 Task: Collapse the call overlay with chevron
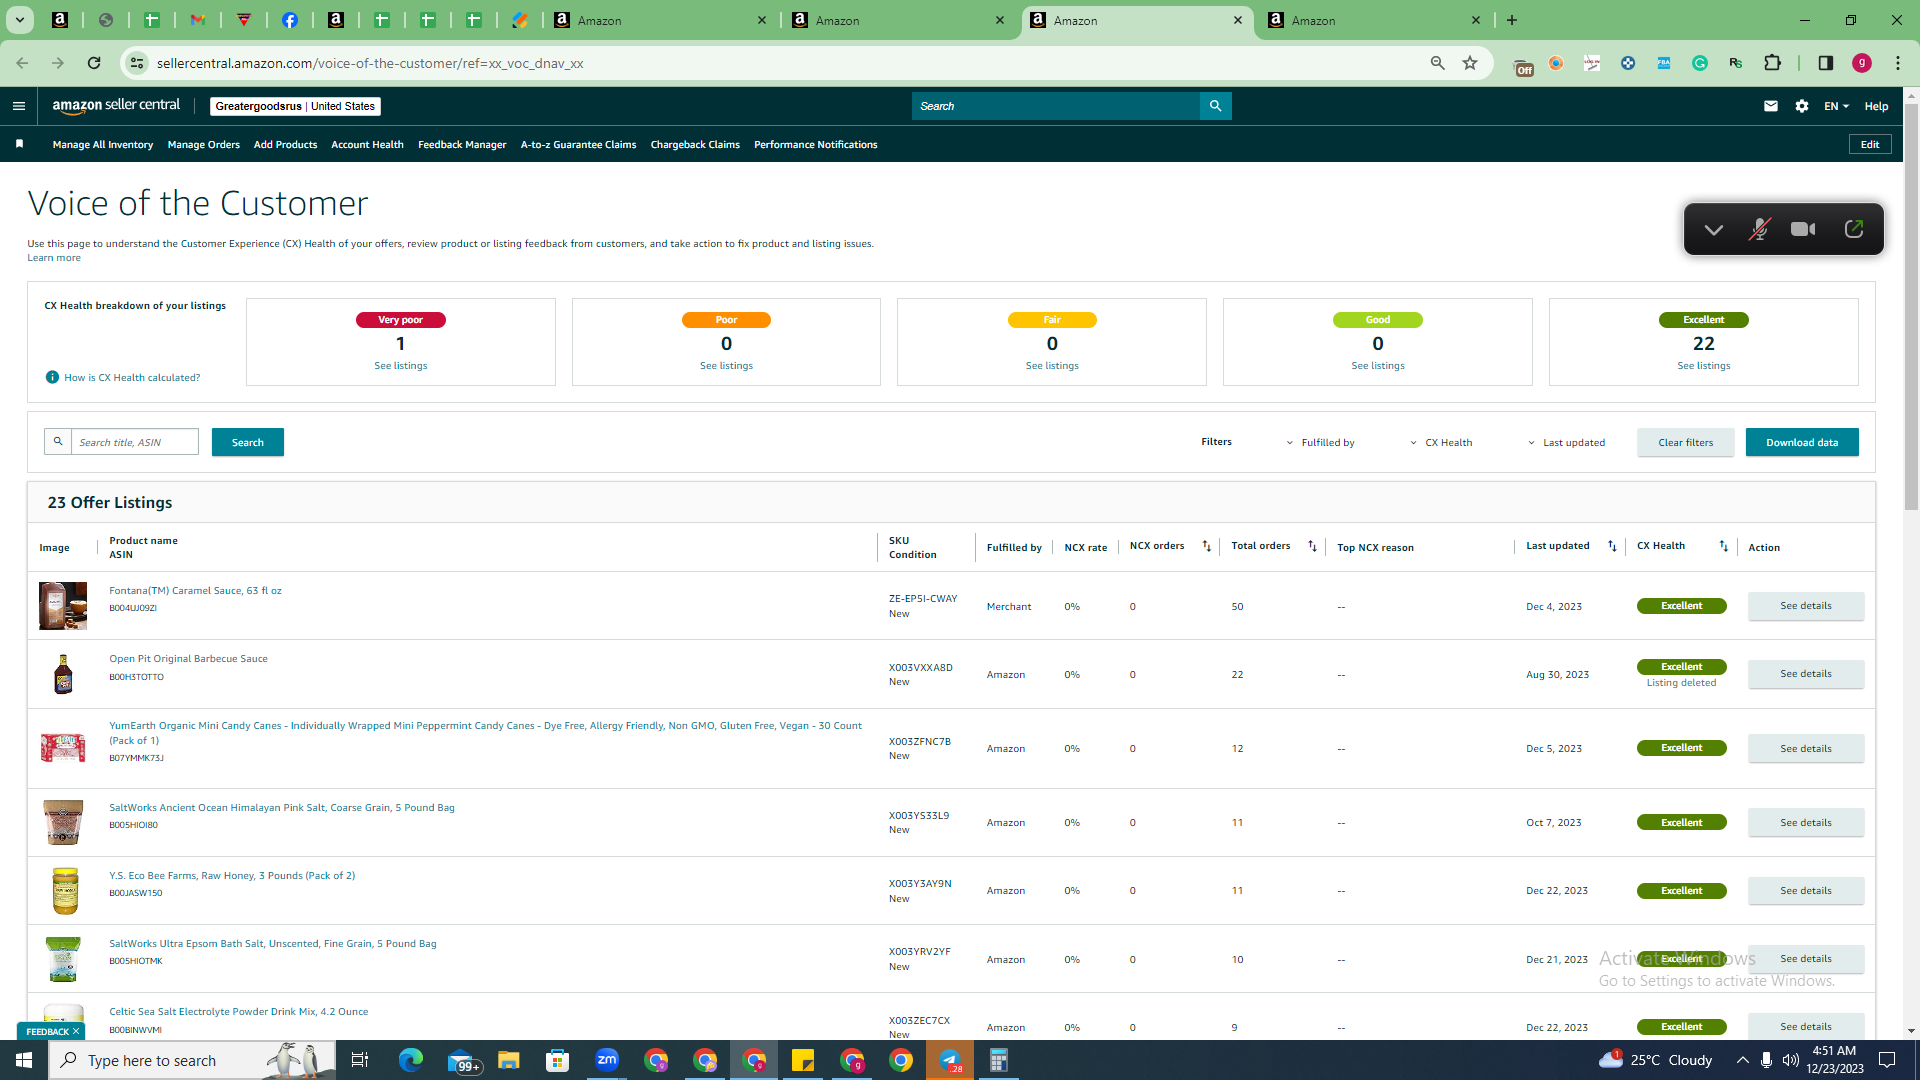coord(1713,230)
